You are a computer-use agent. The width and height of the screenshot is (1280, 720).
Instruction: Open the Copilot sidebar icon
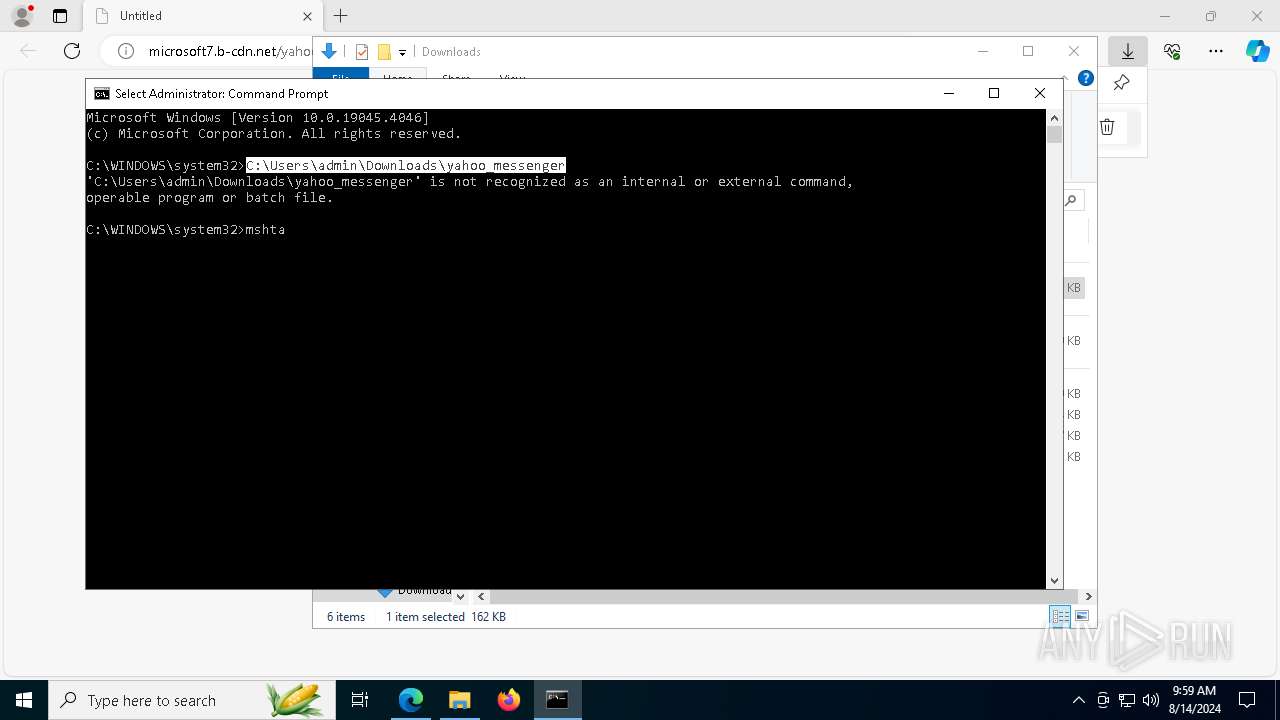tap(1257, 51)
